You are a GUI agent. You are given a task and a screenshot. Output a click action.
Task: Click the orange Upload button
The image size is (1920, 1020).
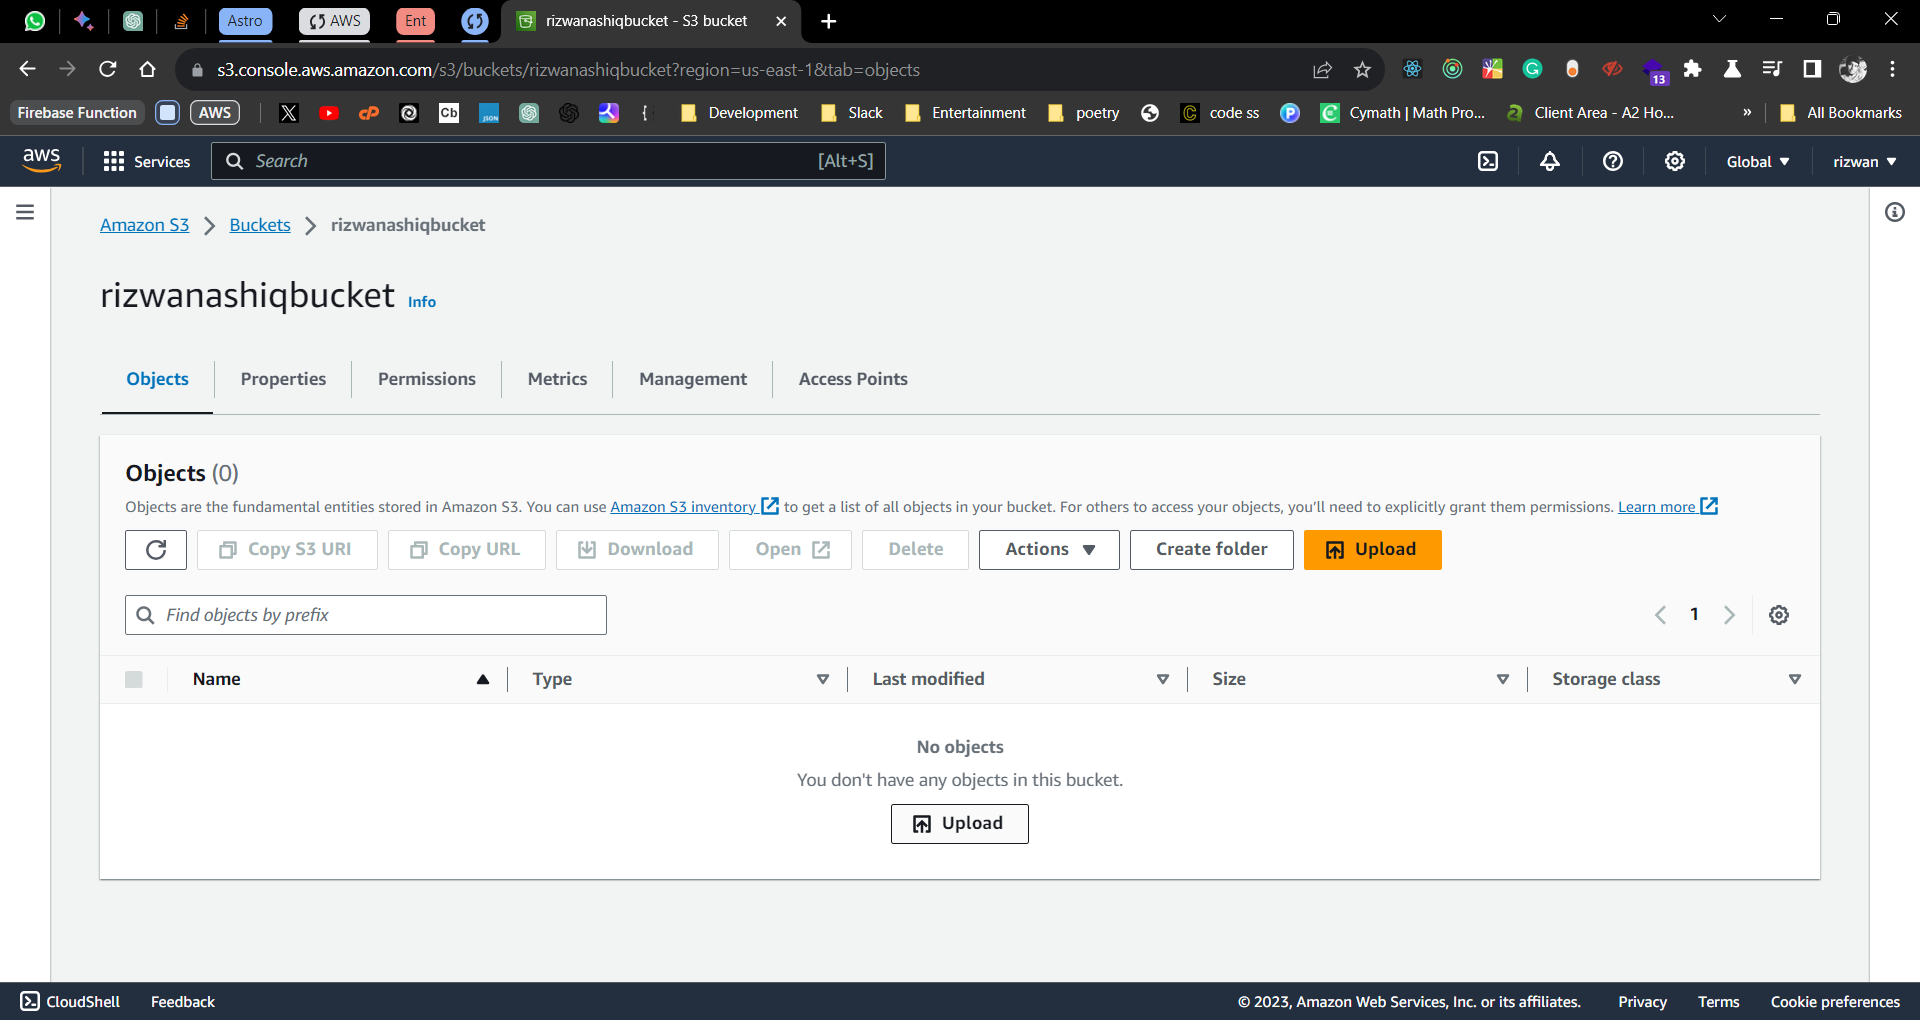click(1372, 550)
